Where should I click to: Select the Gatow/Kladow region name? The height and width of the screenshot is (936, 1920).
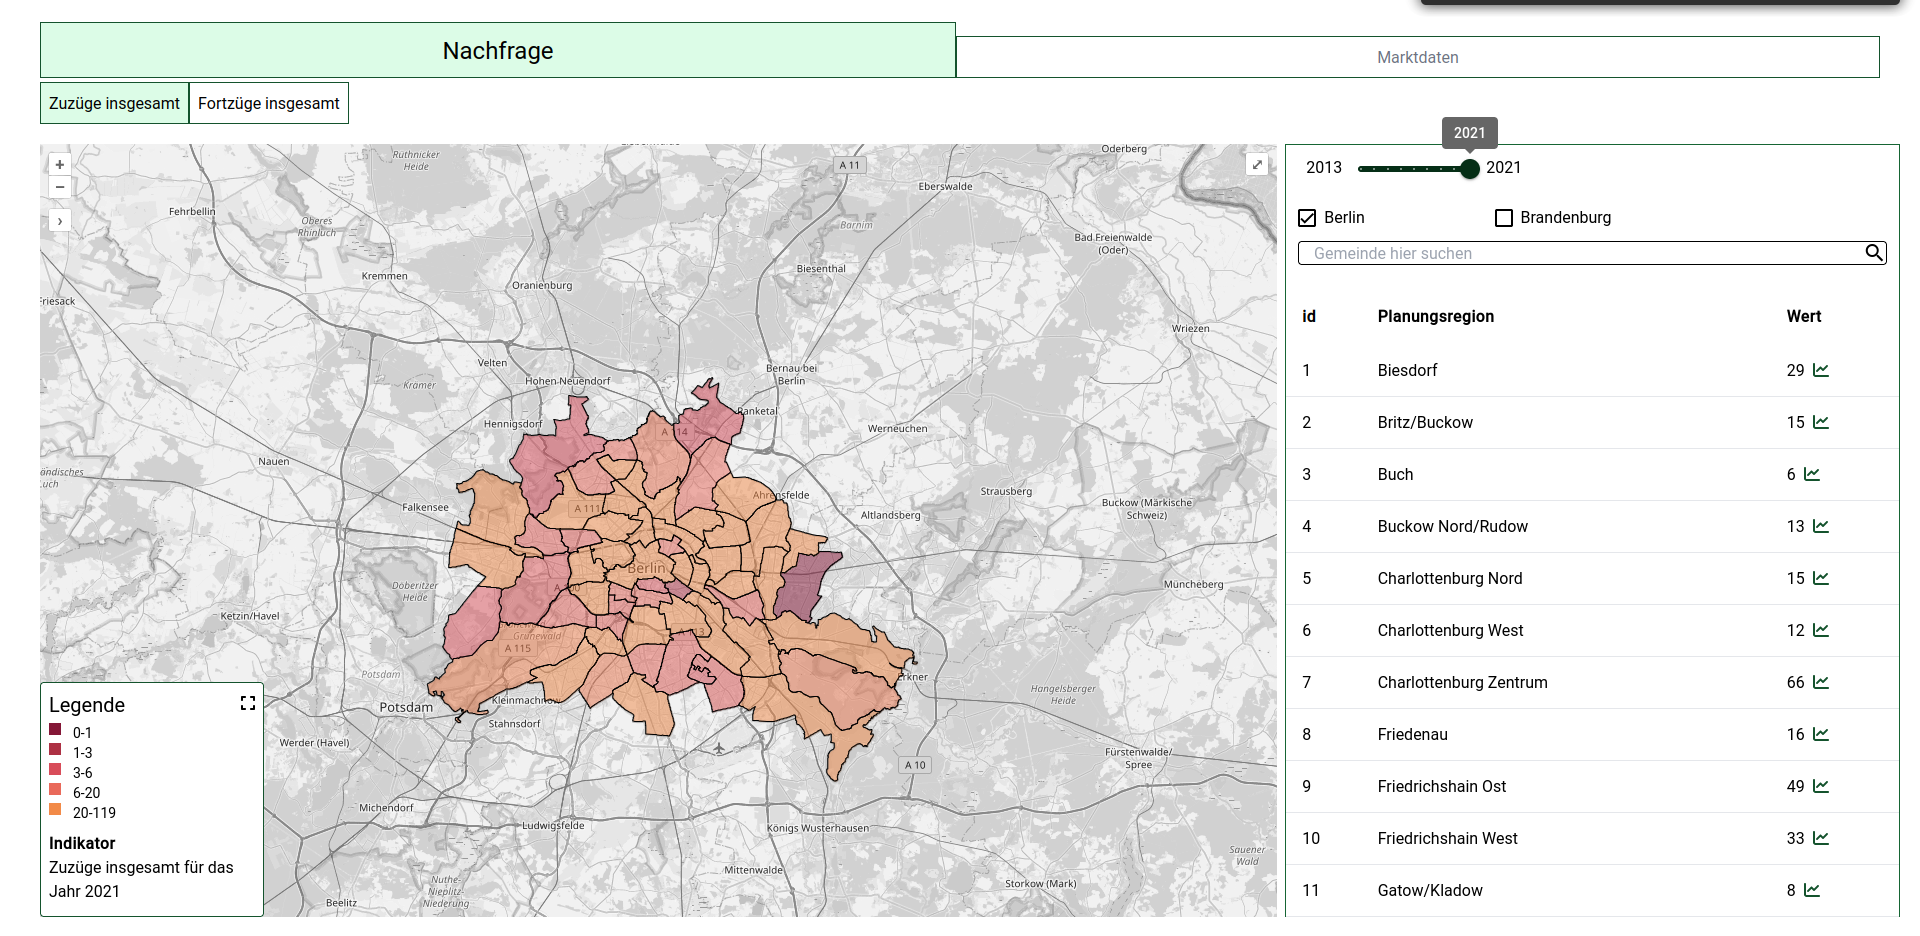[x=1430, y=890]
